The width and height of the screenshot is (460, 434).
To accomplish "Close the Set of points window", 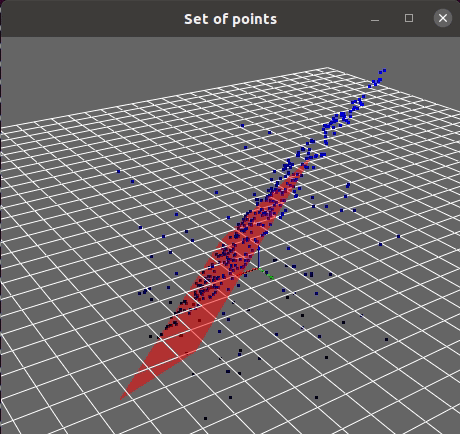I will pyautogui.click(x=443, y=18).
